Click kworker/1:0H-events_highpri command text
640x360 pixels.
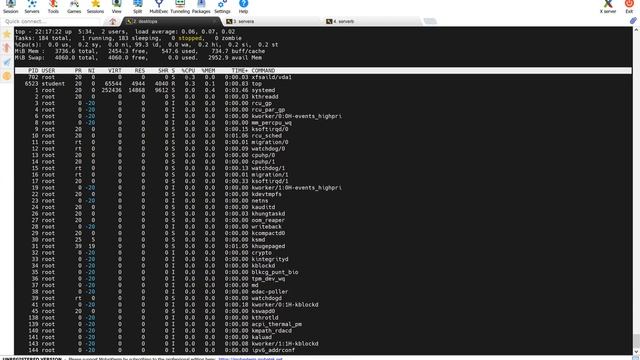point(297,188)
